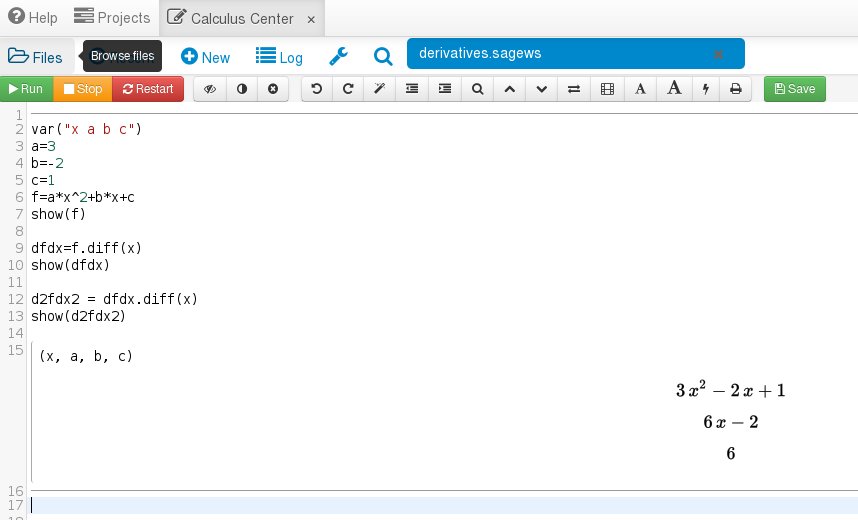Save the worksheet with Save button
Image resolution: width=858 pixels, height=520 pixels.
(795, 89)
